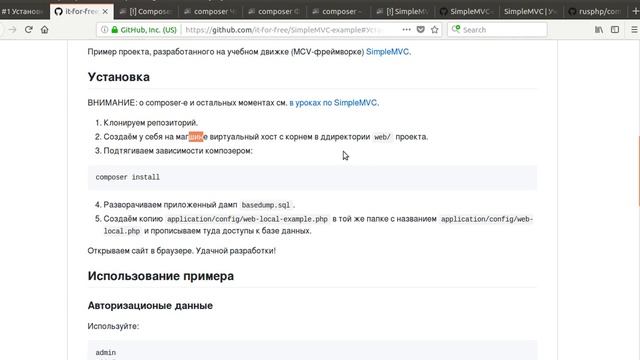Switch to the '[!] Composer' tab
Screen dimensions: 640x360
(x=147, y=11)
